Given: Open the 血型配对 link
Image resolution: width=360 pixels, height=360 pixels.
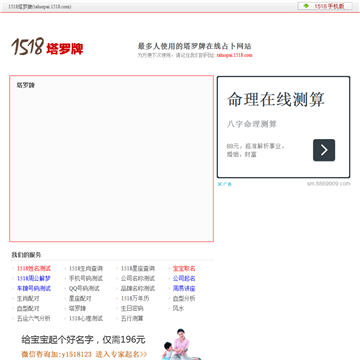Looking at the screenshot, I should [x=28, y=308].
